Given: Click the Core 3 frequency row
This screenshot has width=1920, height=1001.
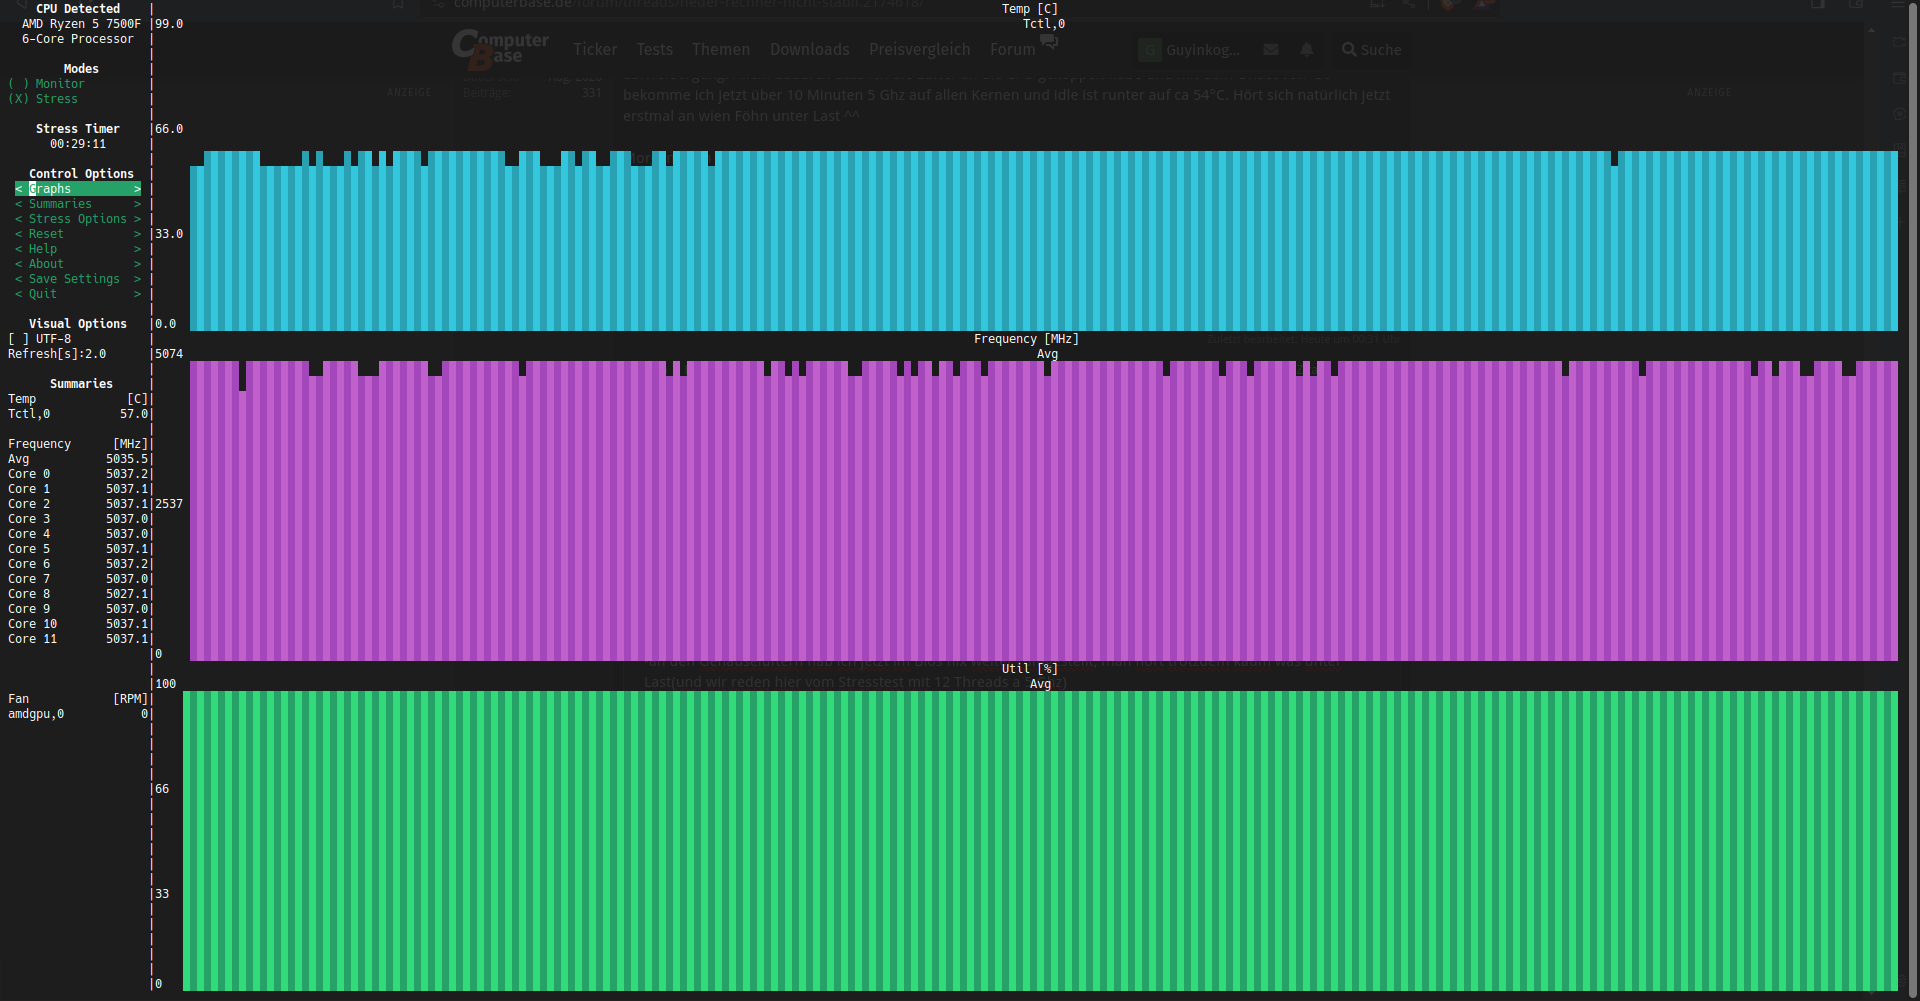Looking at the screenshot, I should click(x=78, y=519).
